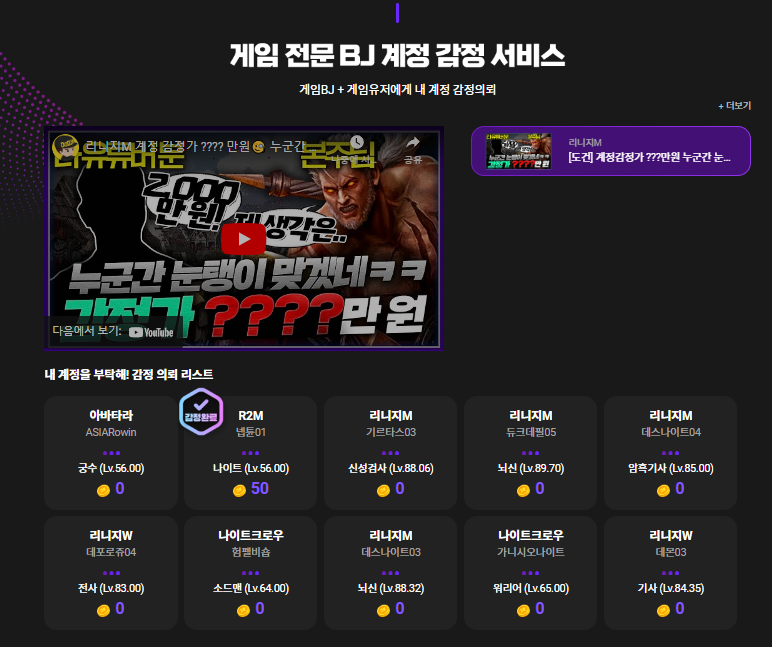Open the 나이트크로우 가니시오나이트 card
Screen dimensions: 772x647
click(x=530, y=573)
